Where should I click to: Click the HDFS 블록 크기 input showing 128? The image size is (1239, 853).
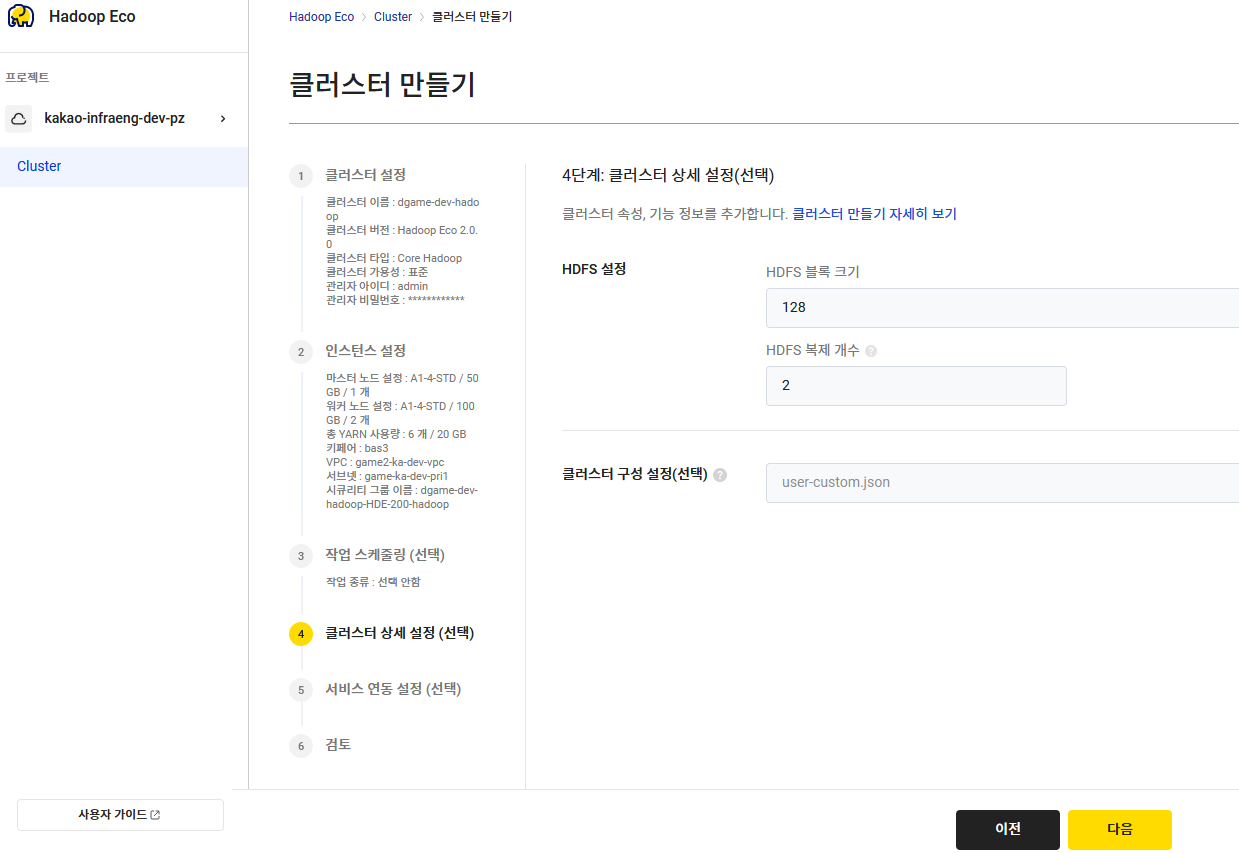click(950, 308)
